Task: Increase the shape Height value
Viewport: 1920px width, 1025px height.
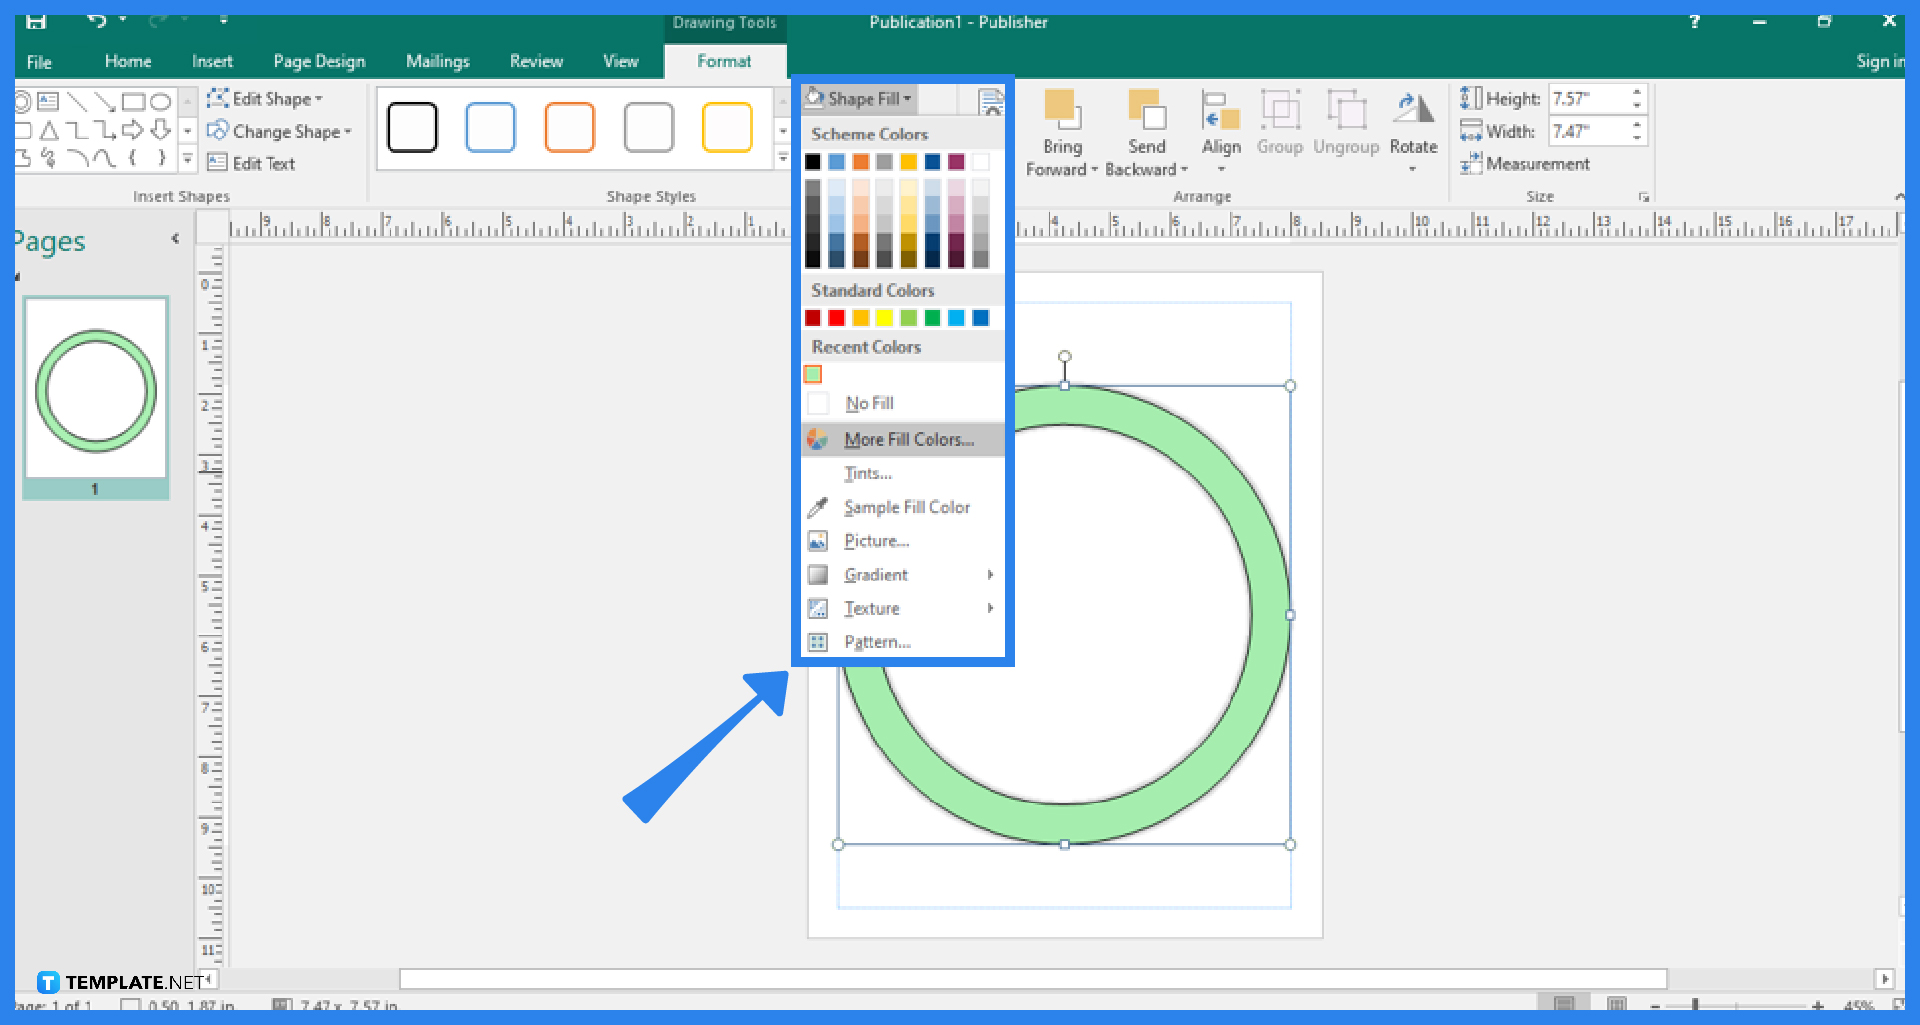Action: [x=1637, y=92]
